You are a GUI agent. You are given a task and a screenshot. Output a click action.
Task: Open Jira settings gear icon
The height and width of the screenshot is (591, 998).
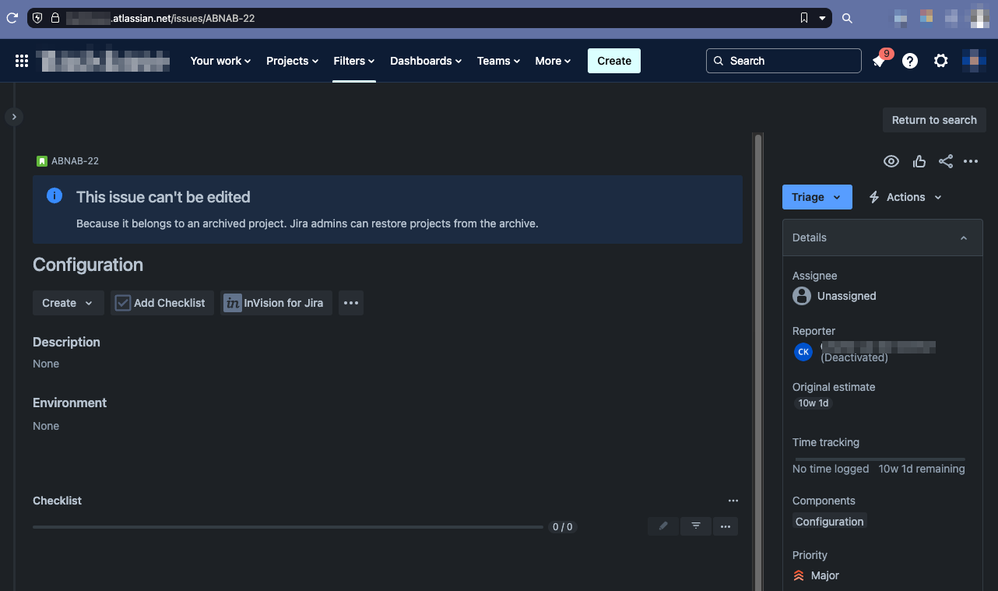940,60
